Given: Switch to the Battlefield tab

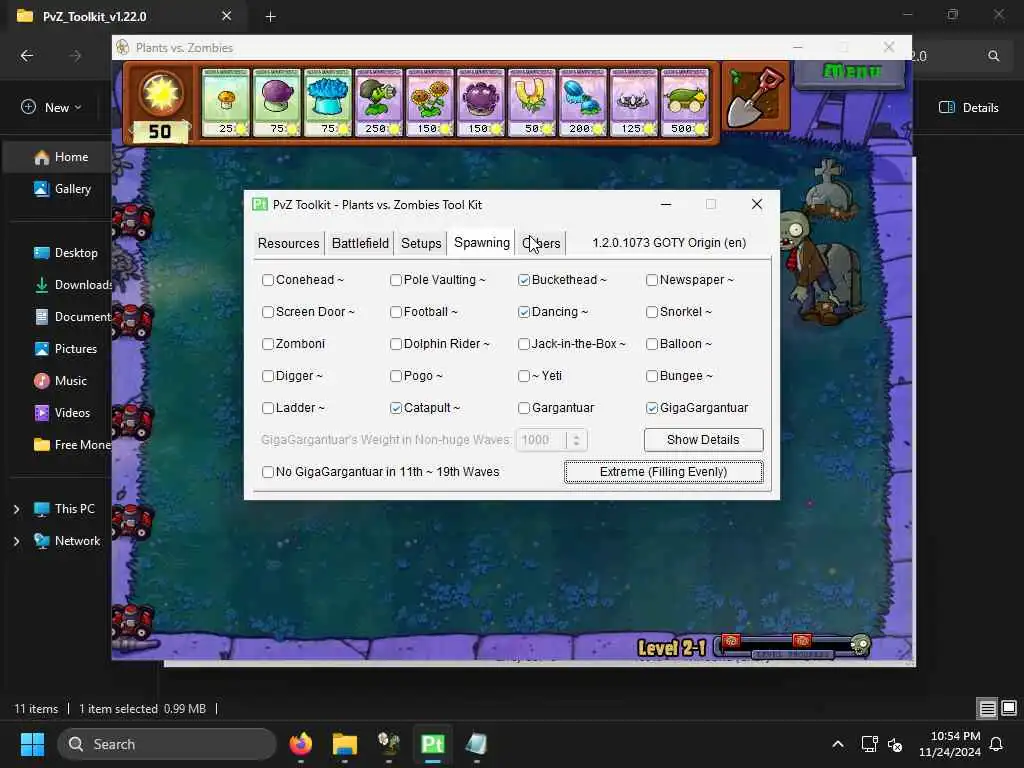Looking at the screenshot, I should [360, 243].
